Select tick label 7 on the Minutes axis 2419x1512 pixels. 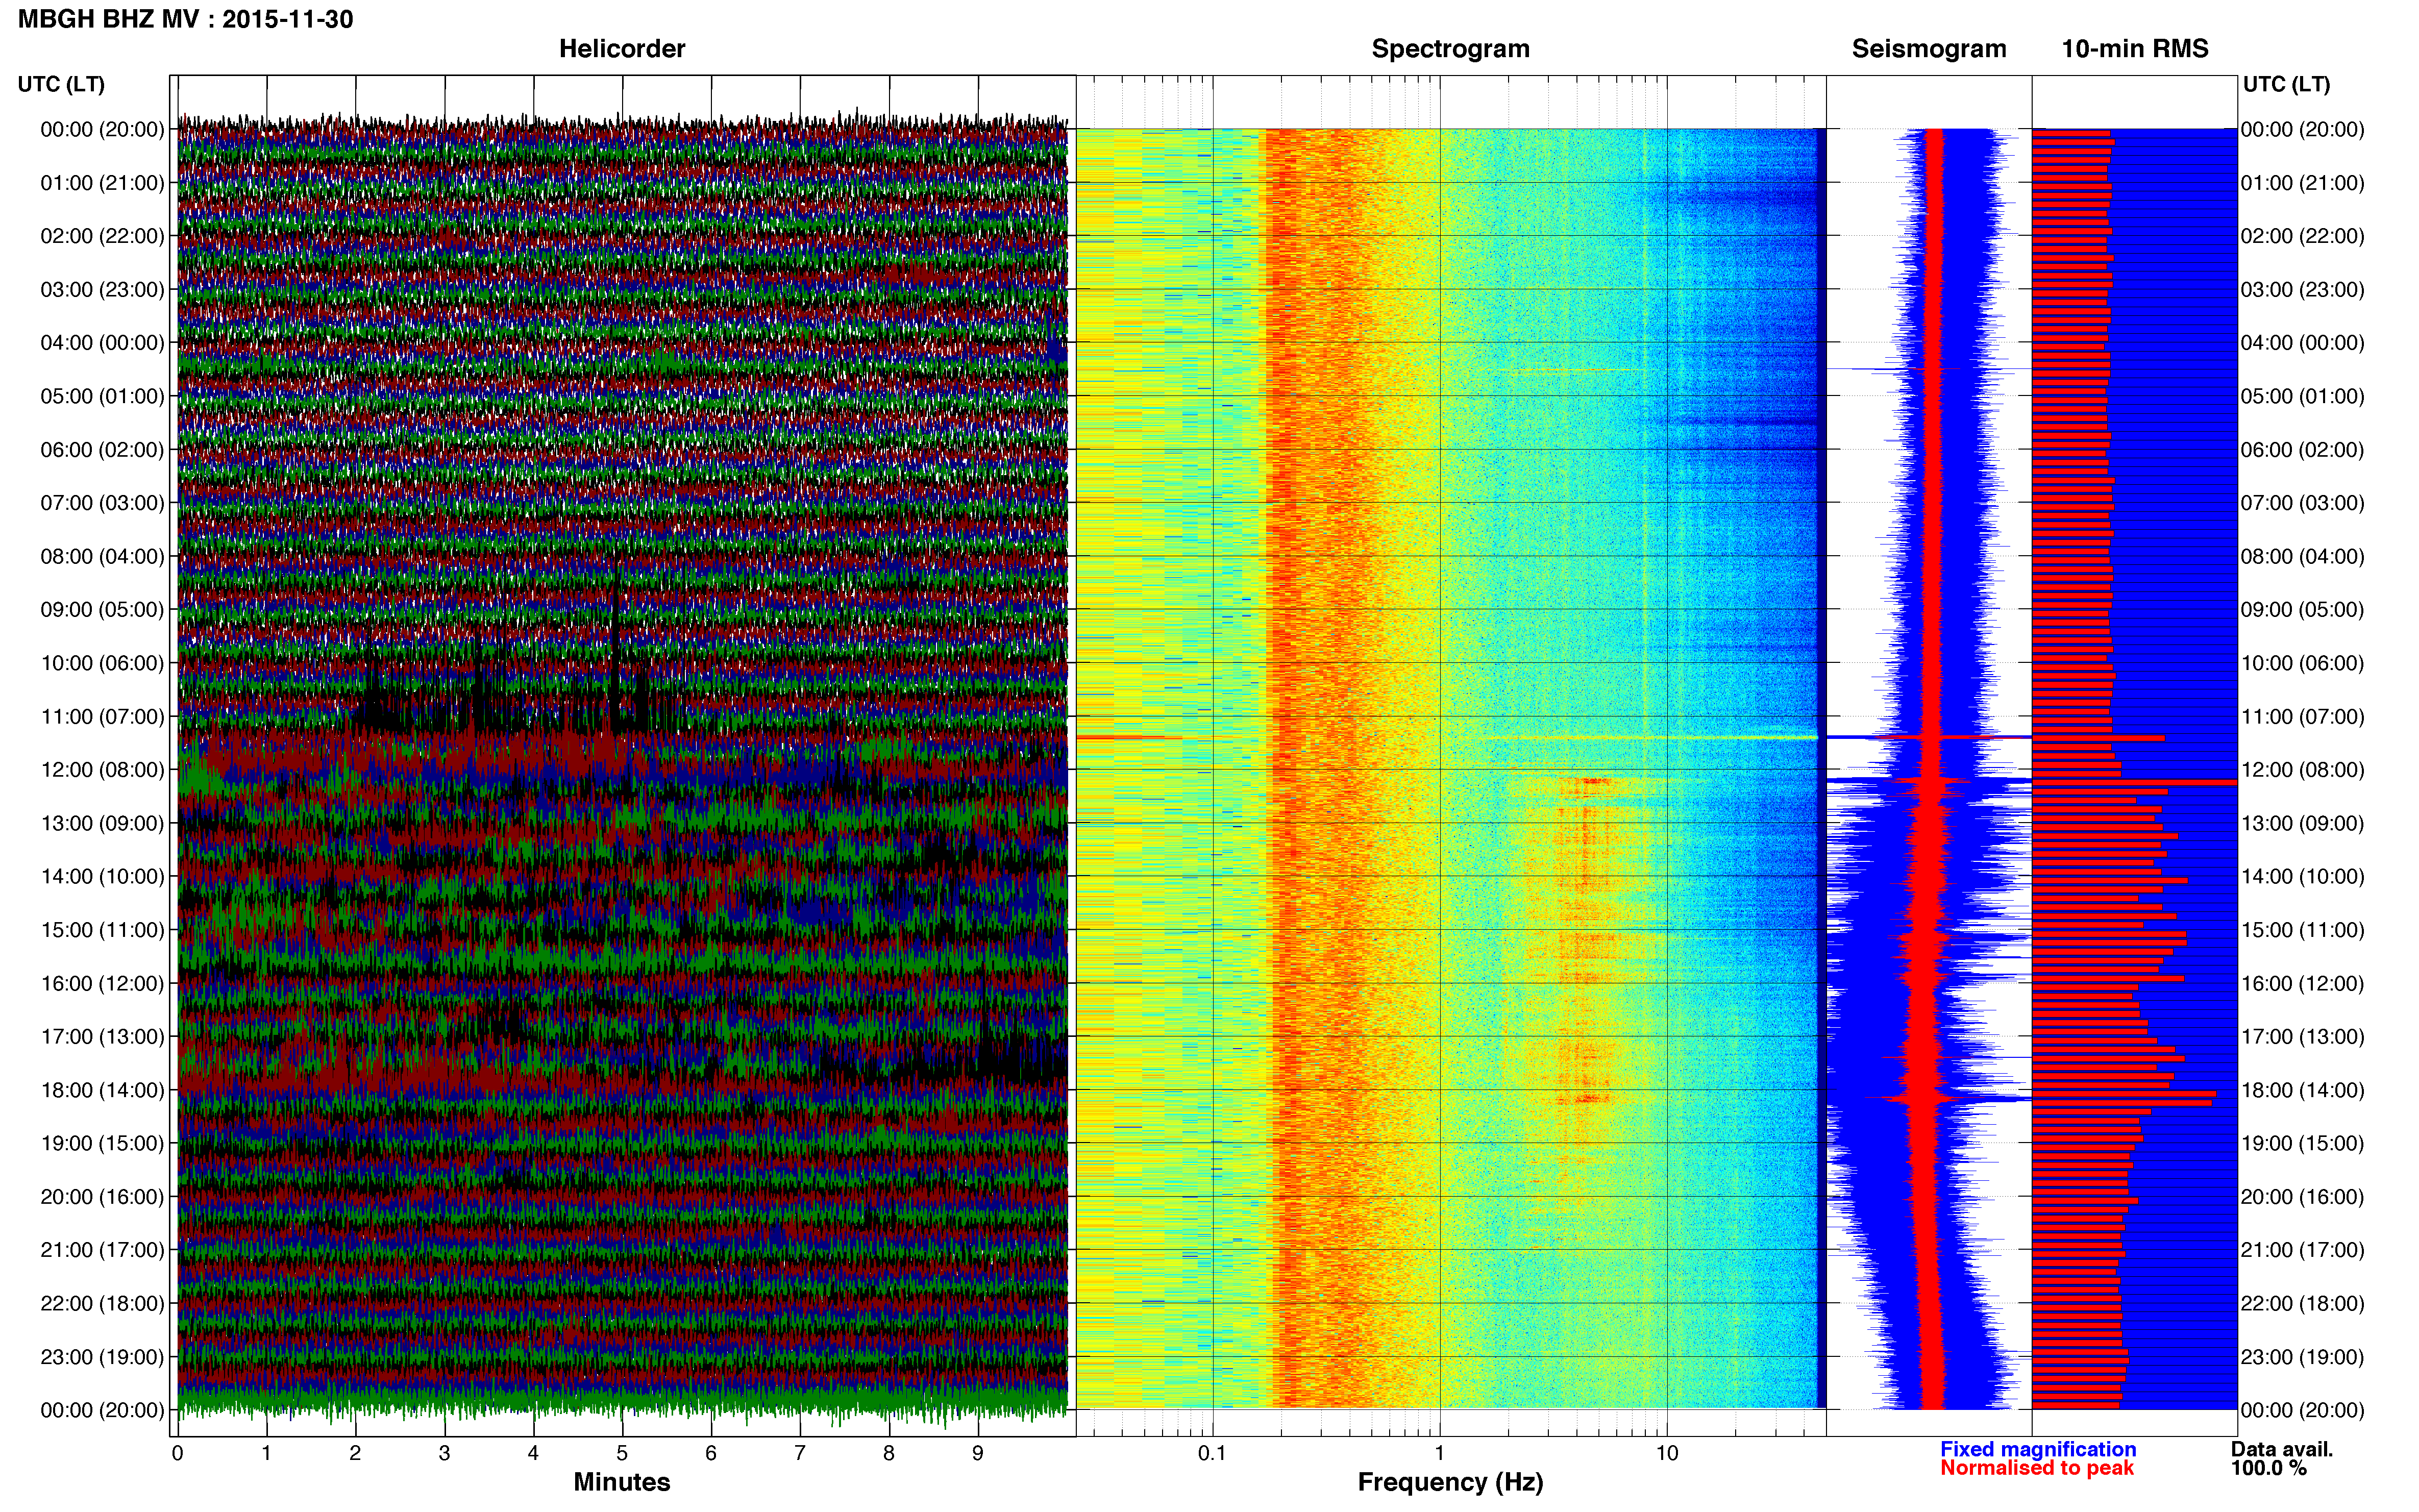pos(800,1454)
